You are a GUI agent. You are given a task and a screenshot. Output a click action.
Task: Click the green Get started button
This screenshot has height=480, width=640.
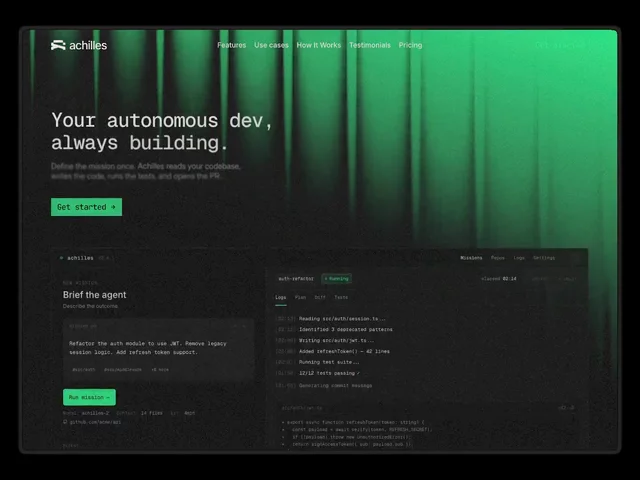click(x=87, y=207)
